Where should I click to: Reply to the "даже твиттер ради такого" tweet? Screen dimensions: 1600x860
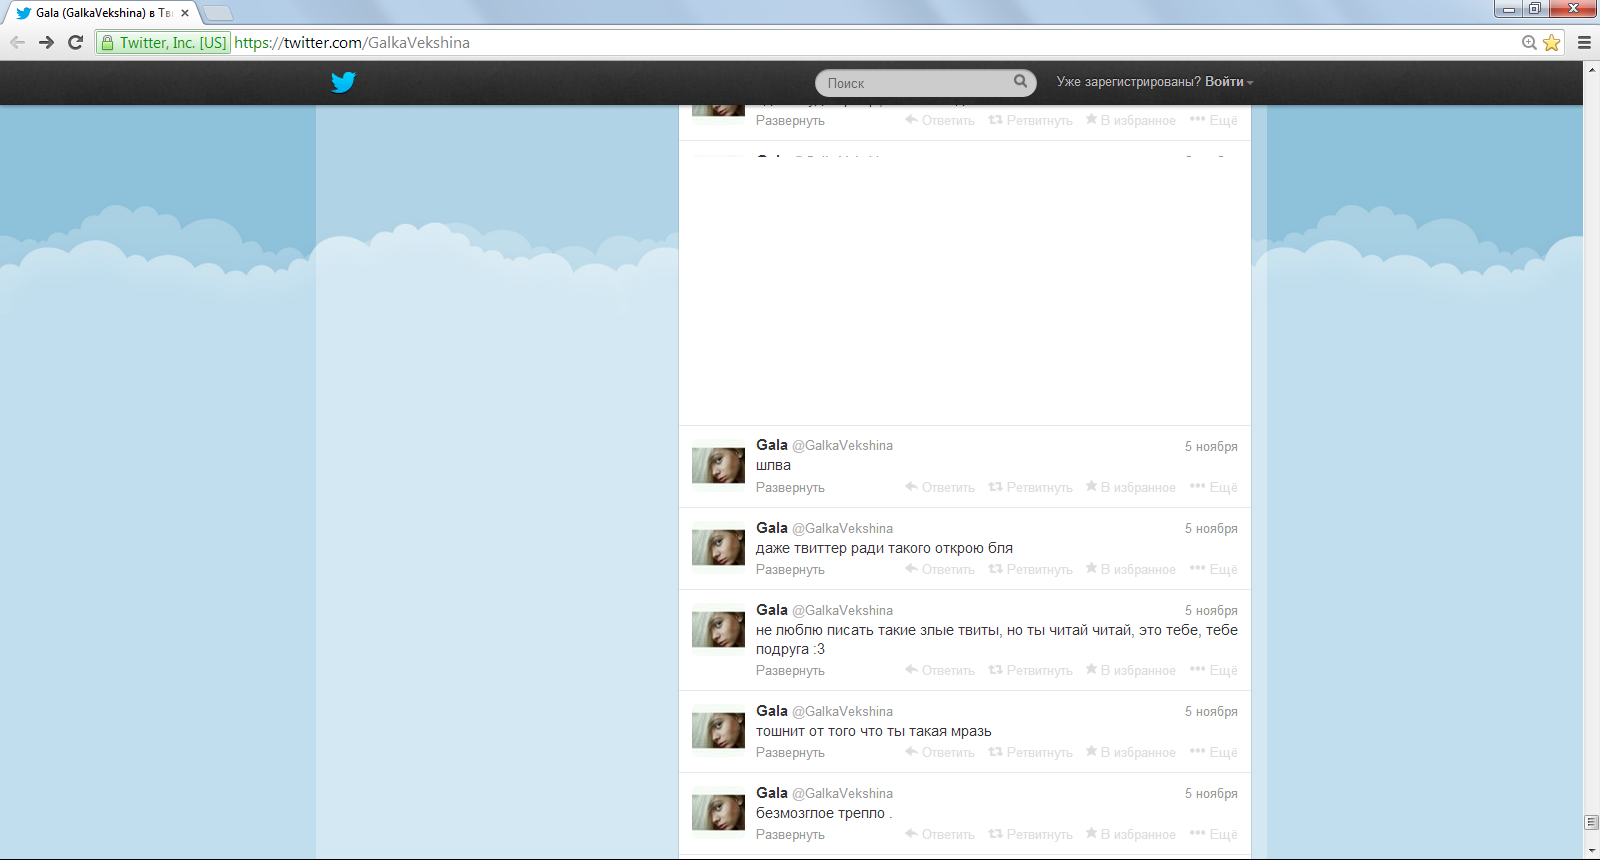pos(940,569)
